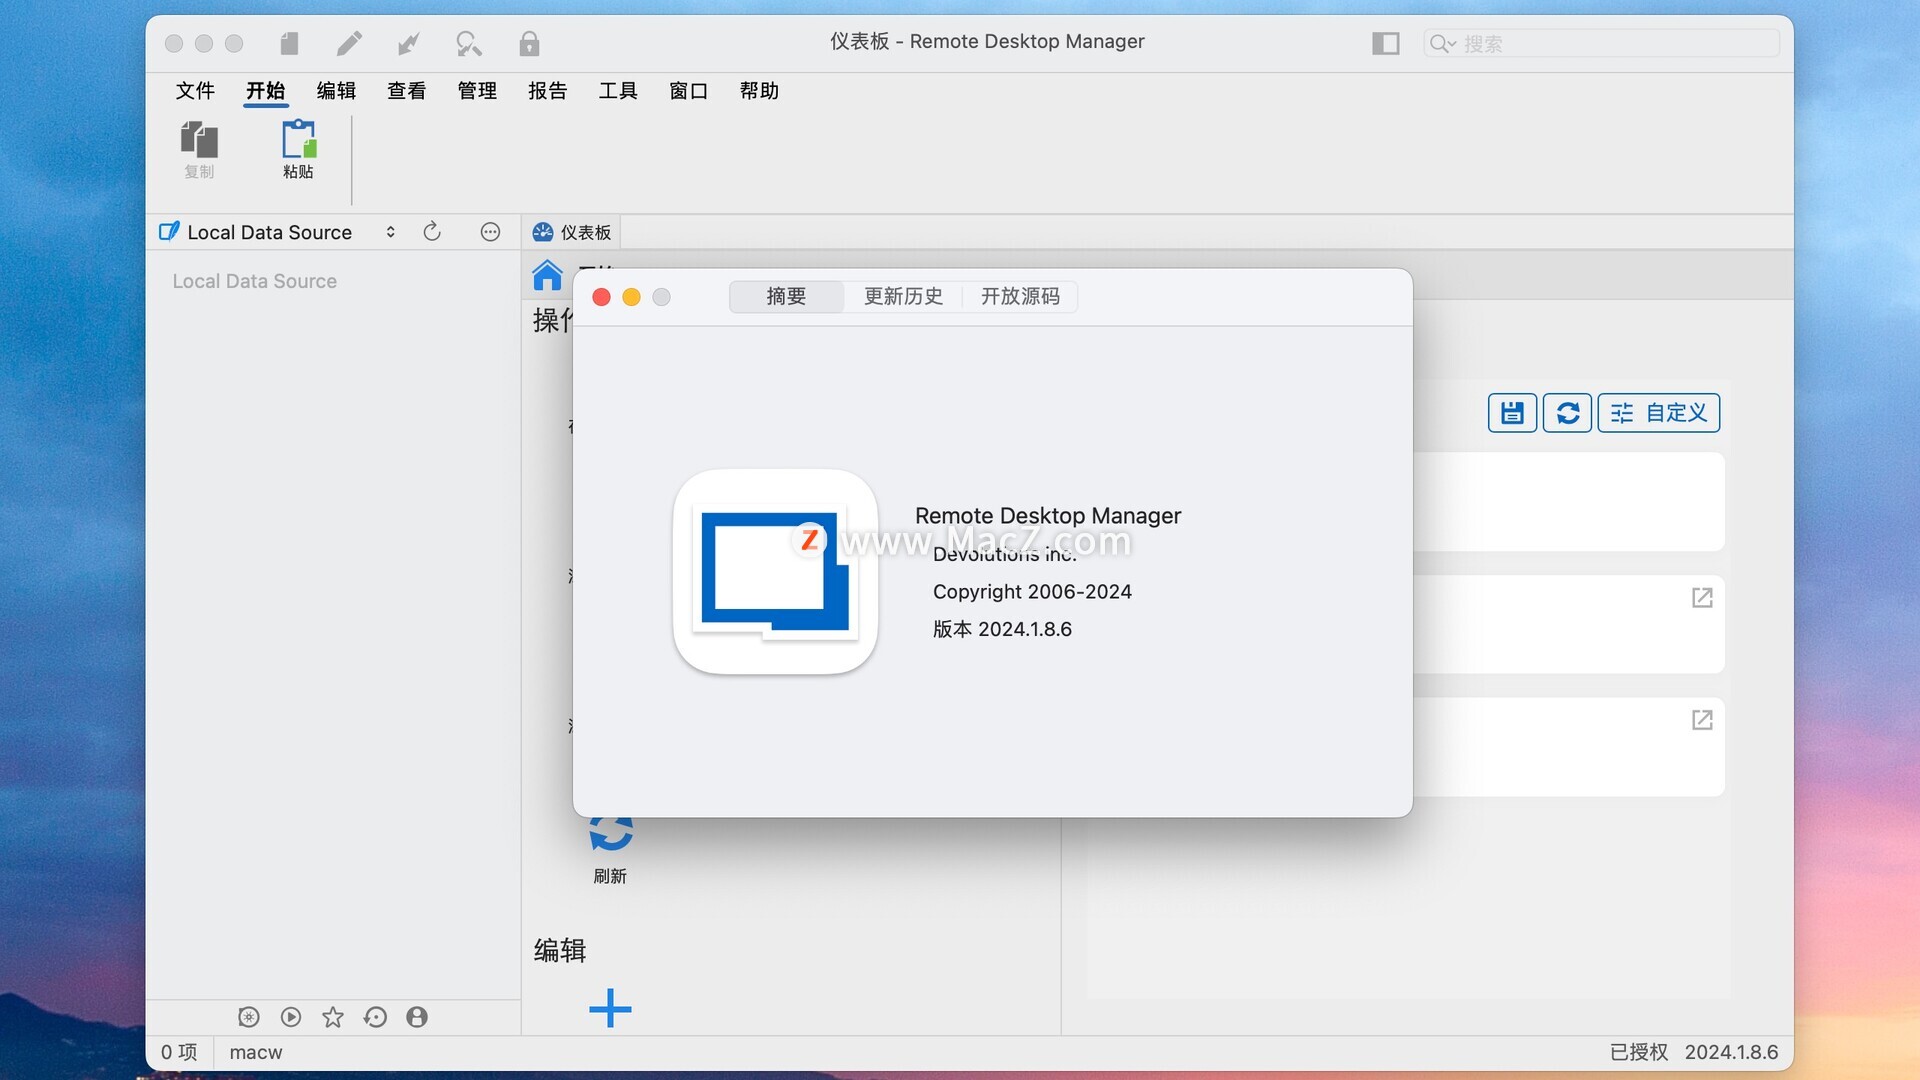Click the lock icon in title bar
The width and height of the screenshot is (1920, 1080).
(529, 43)
